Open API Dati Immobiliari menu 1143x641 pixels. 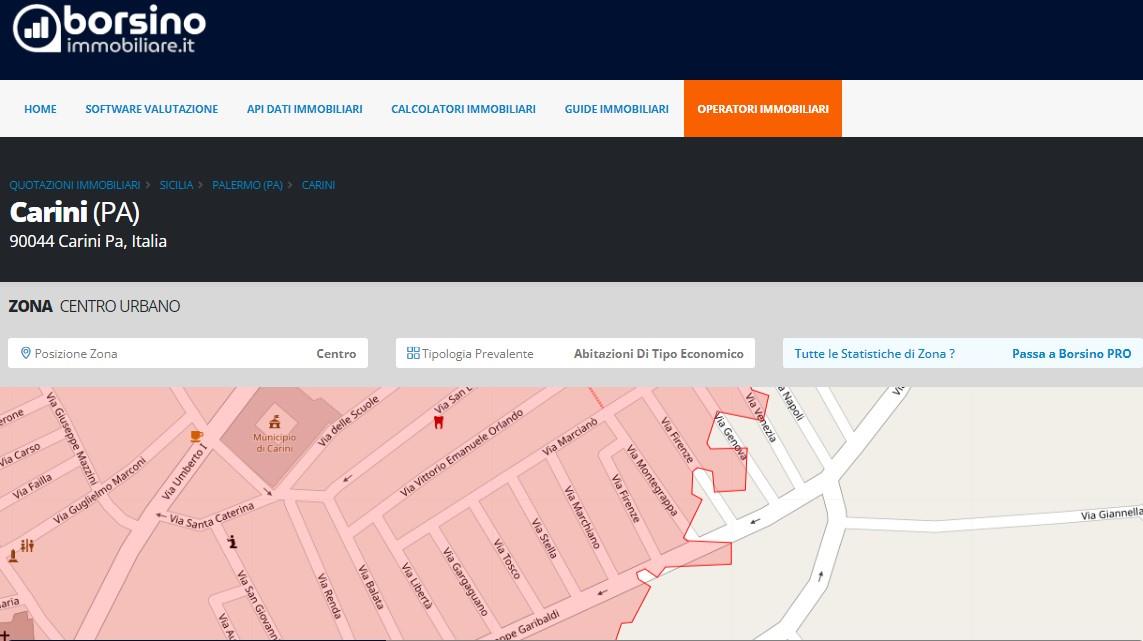(x=304, y=109)
